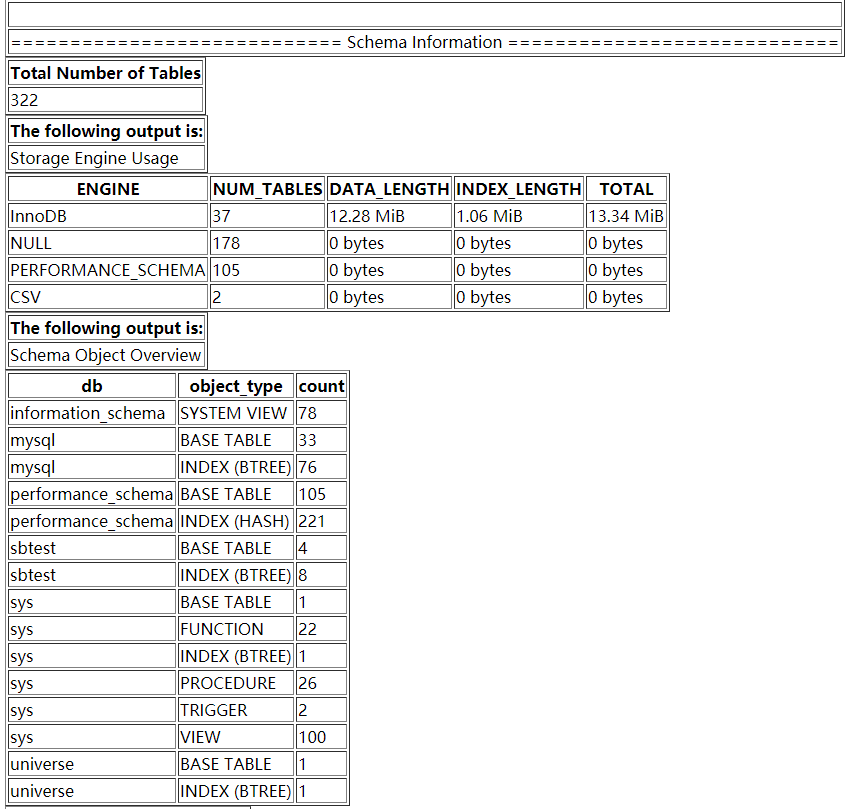
Task: Click mysql BASE TABLE count 33
Action: tap(322, 440)
